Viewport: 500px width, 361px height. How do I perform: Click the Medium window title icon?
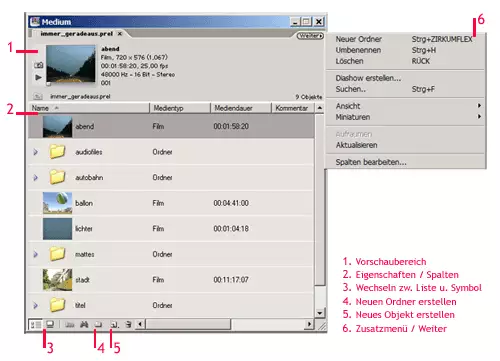[35, 22]
